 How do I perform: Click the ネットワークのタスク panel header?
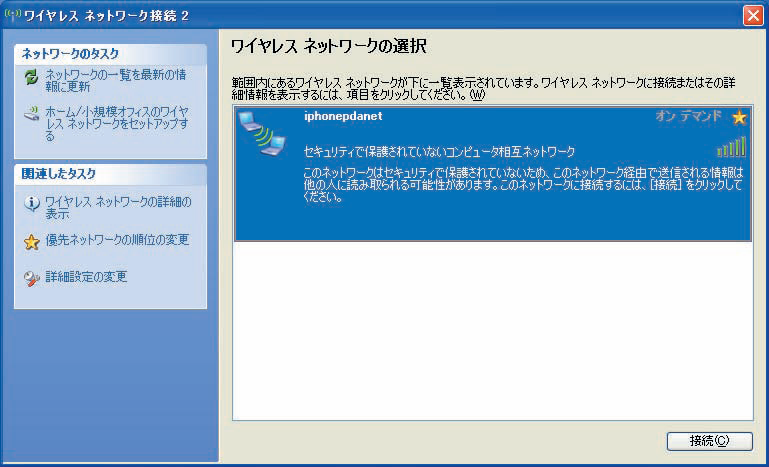pos(110,54)
